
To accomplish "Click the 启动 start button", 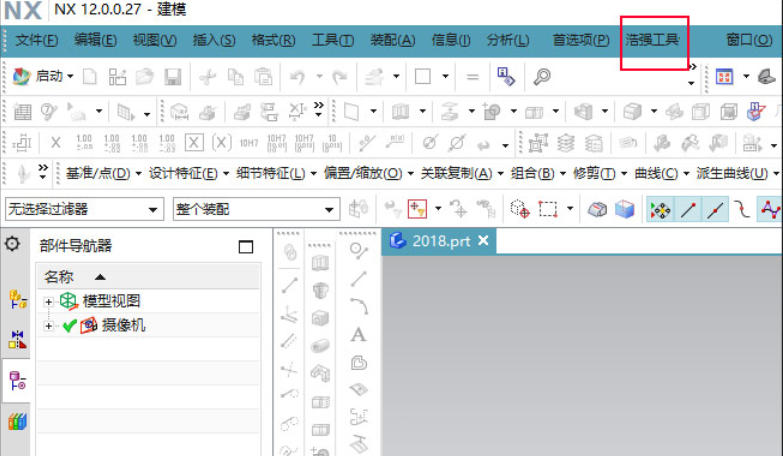I will point(42,76).
